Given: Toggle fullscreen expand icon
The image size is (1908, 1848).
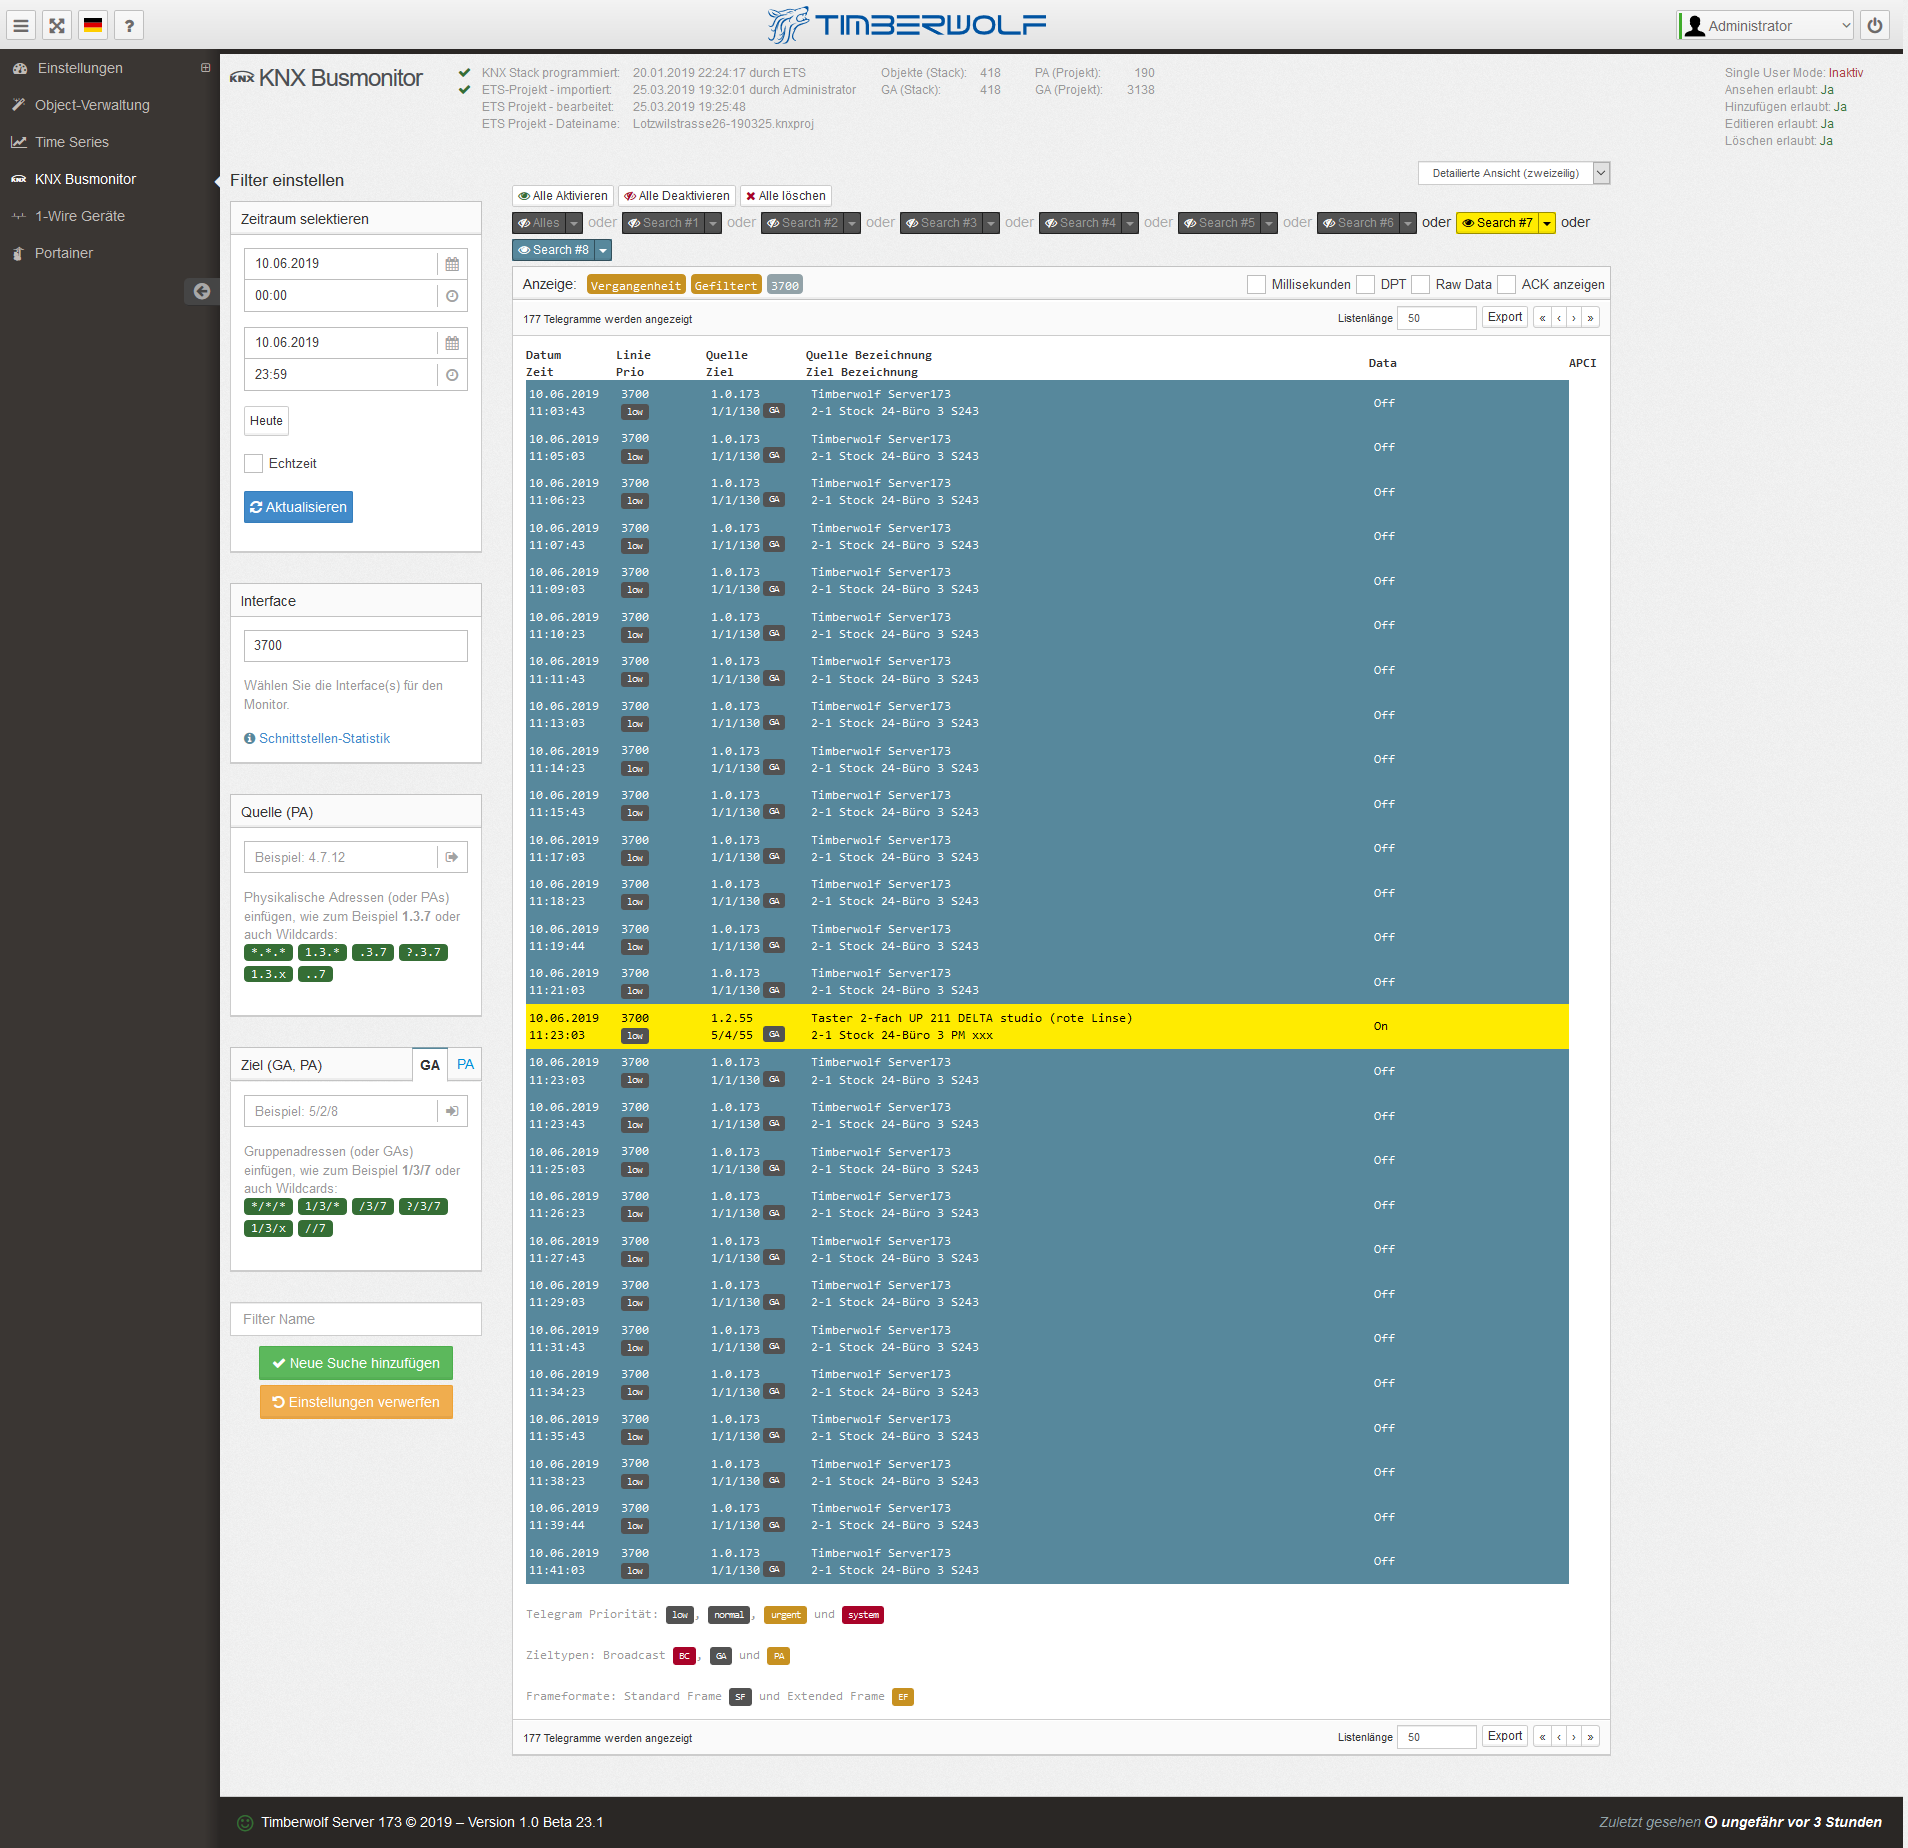Looking at the screenshot, I should coord(57,26).
